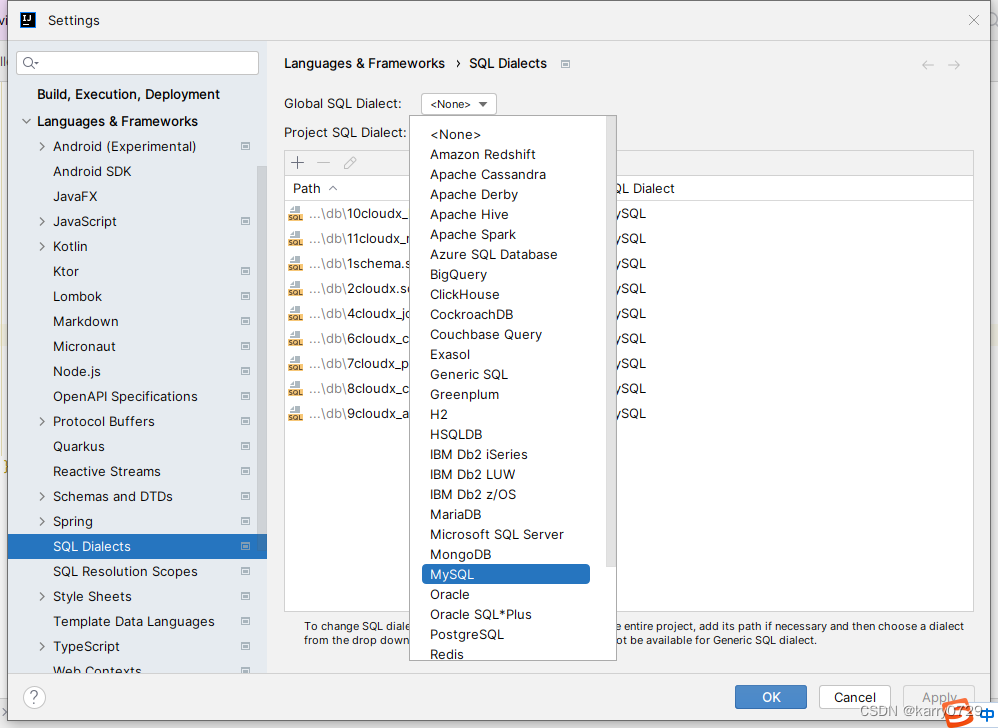Click the SQL file icon beside 10cloudx path
Viewport: 998px width, 728px height.
[295, 213]
